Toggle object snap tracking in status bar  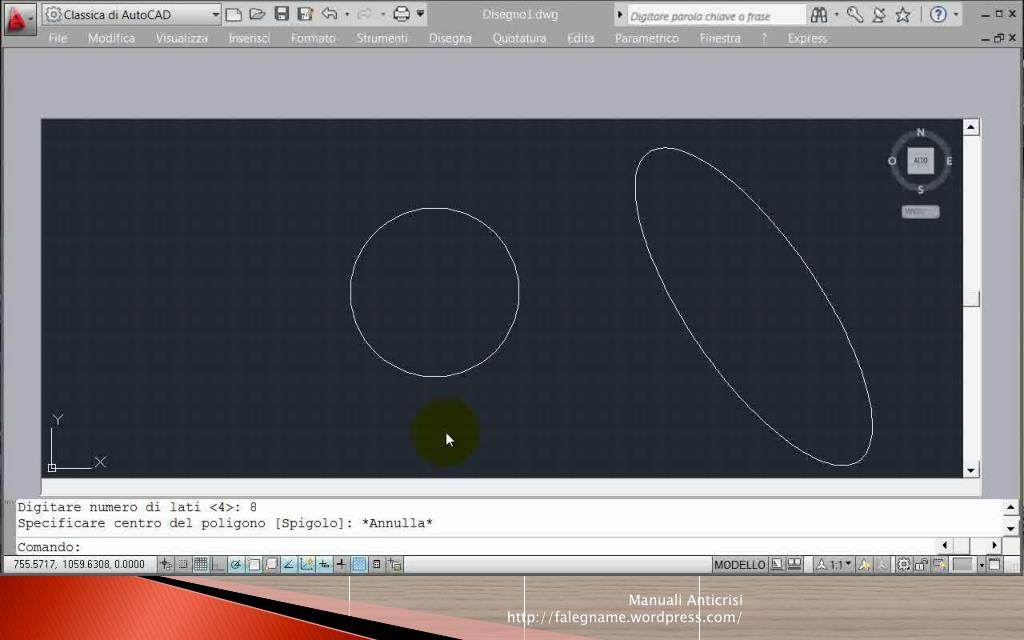click(289, 565)
